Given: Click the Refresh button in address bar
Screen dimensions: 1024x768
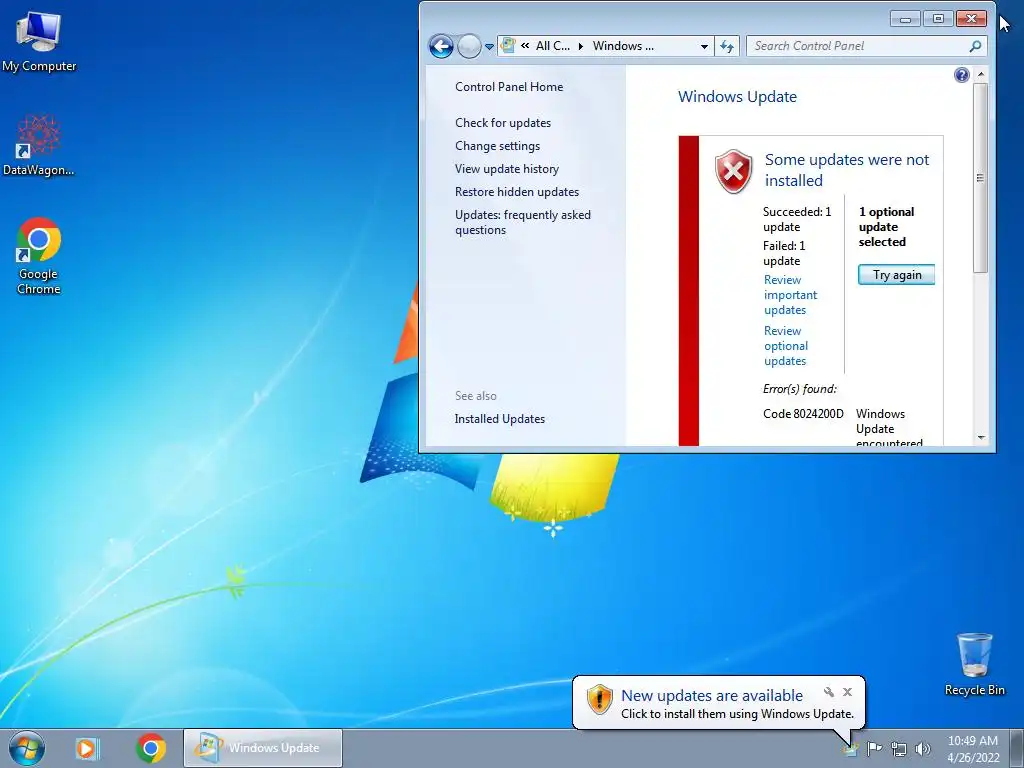Looking at the screenshot, I should click(727, 46).
